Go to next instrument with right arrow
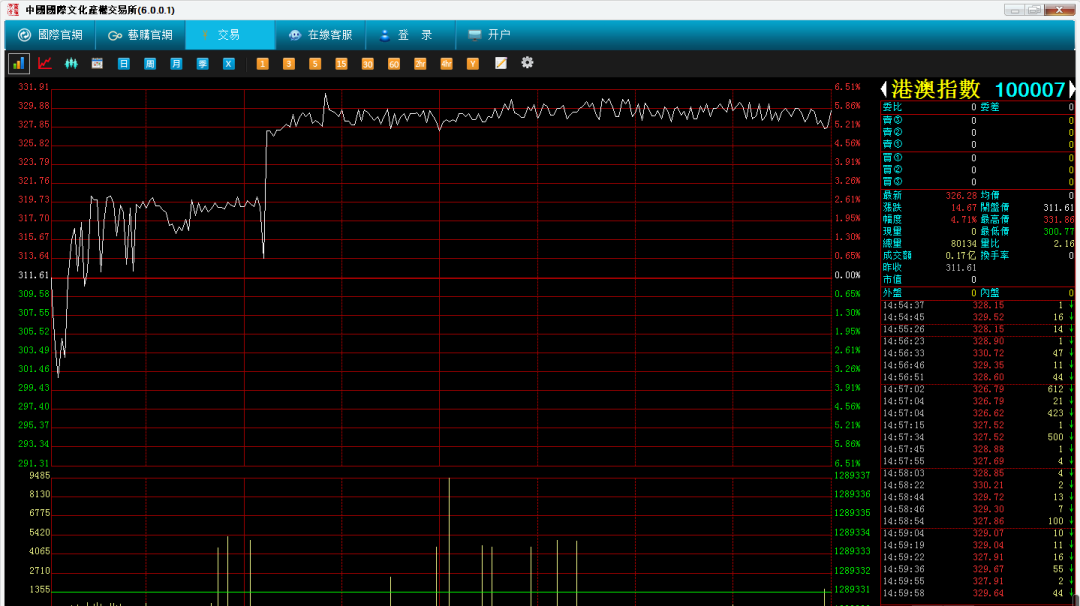Image resolution: width=1080 pixels, height=606 pixels. pos(1071,89)
